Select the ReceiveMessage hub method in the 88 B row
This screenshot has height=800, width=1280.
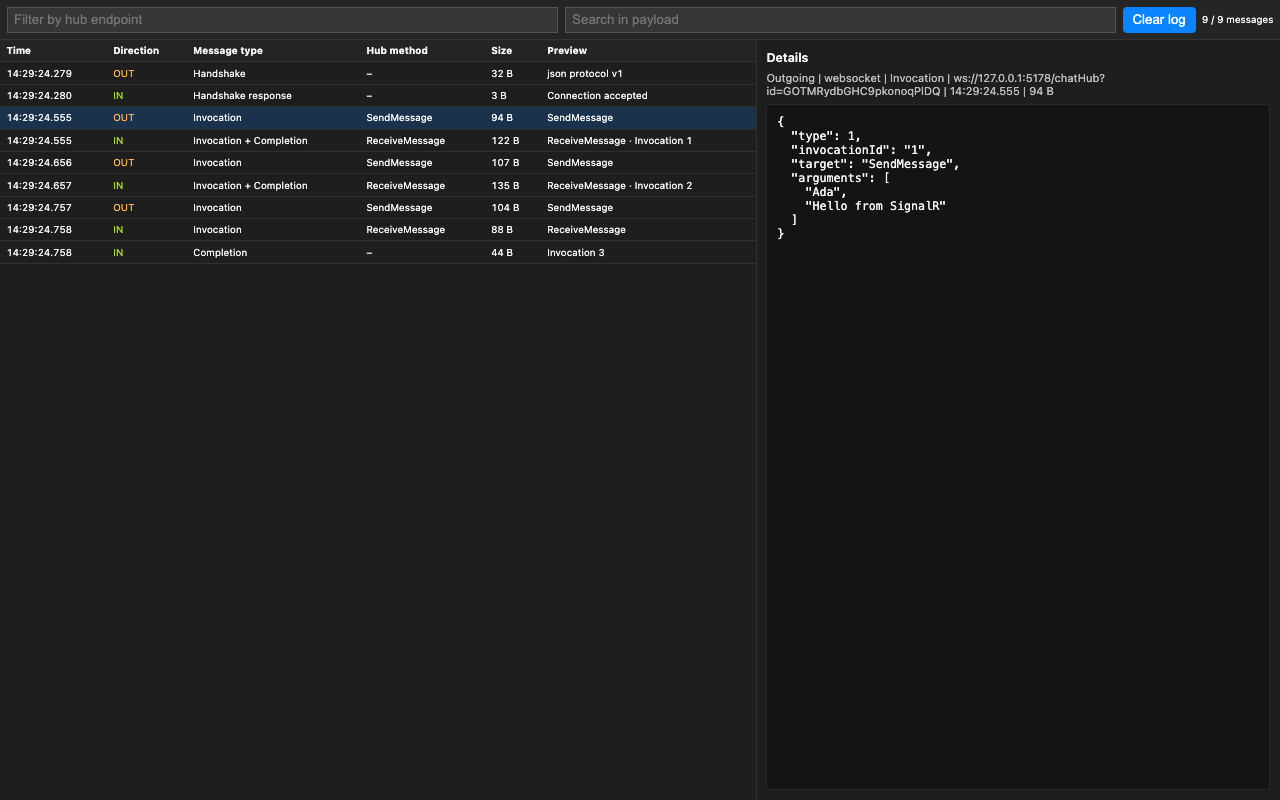point(405,230)
